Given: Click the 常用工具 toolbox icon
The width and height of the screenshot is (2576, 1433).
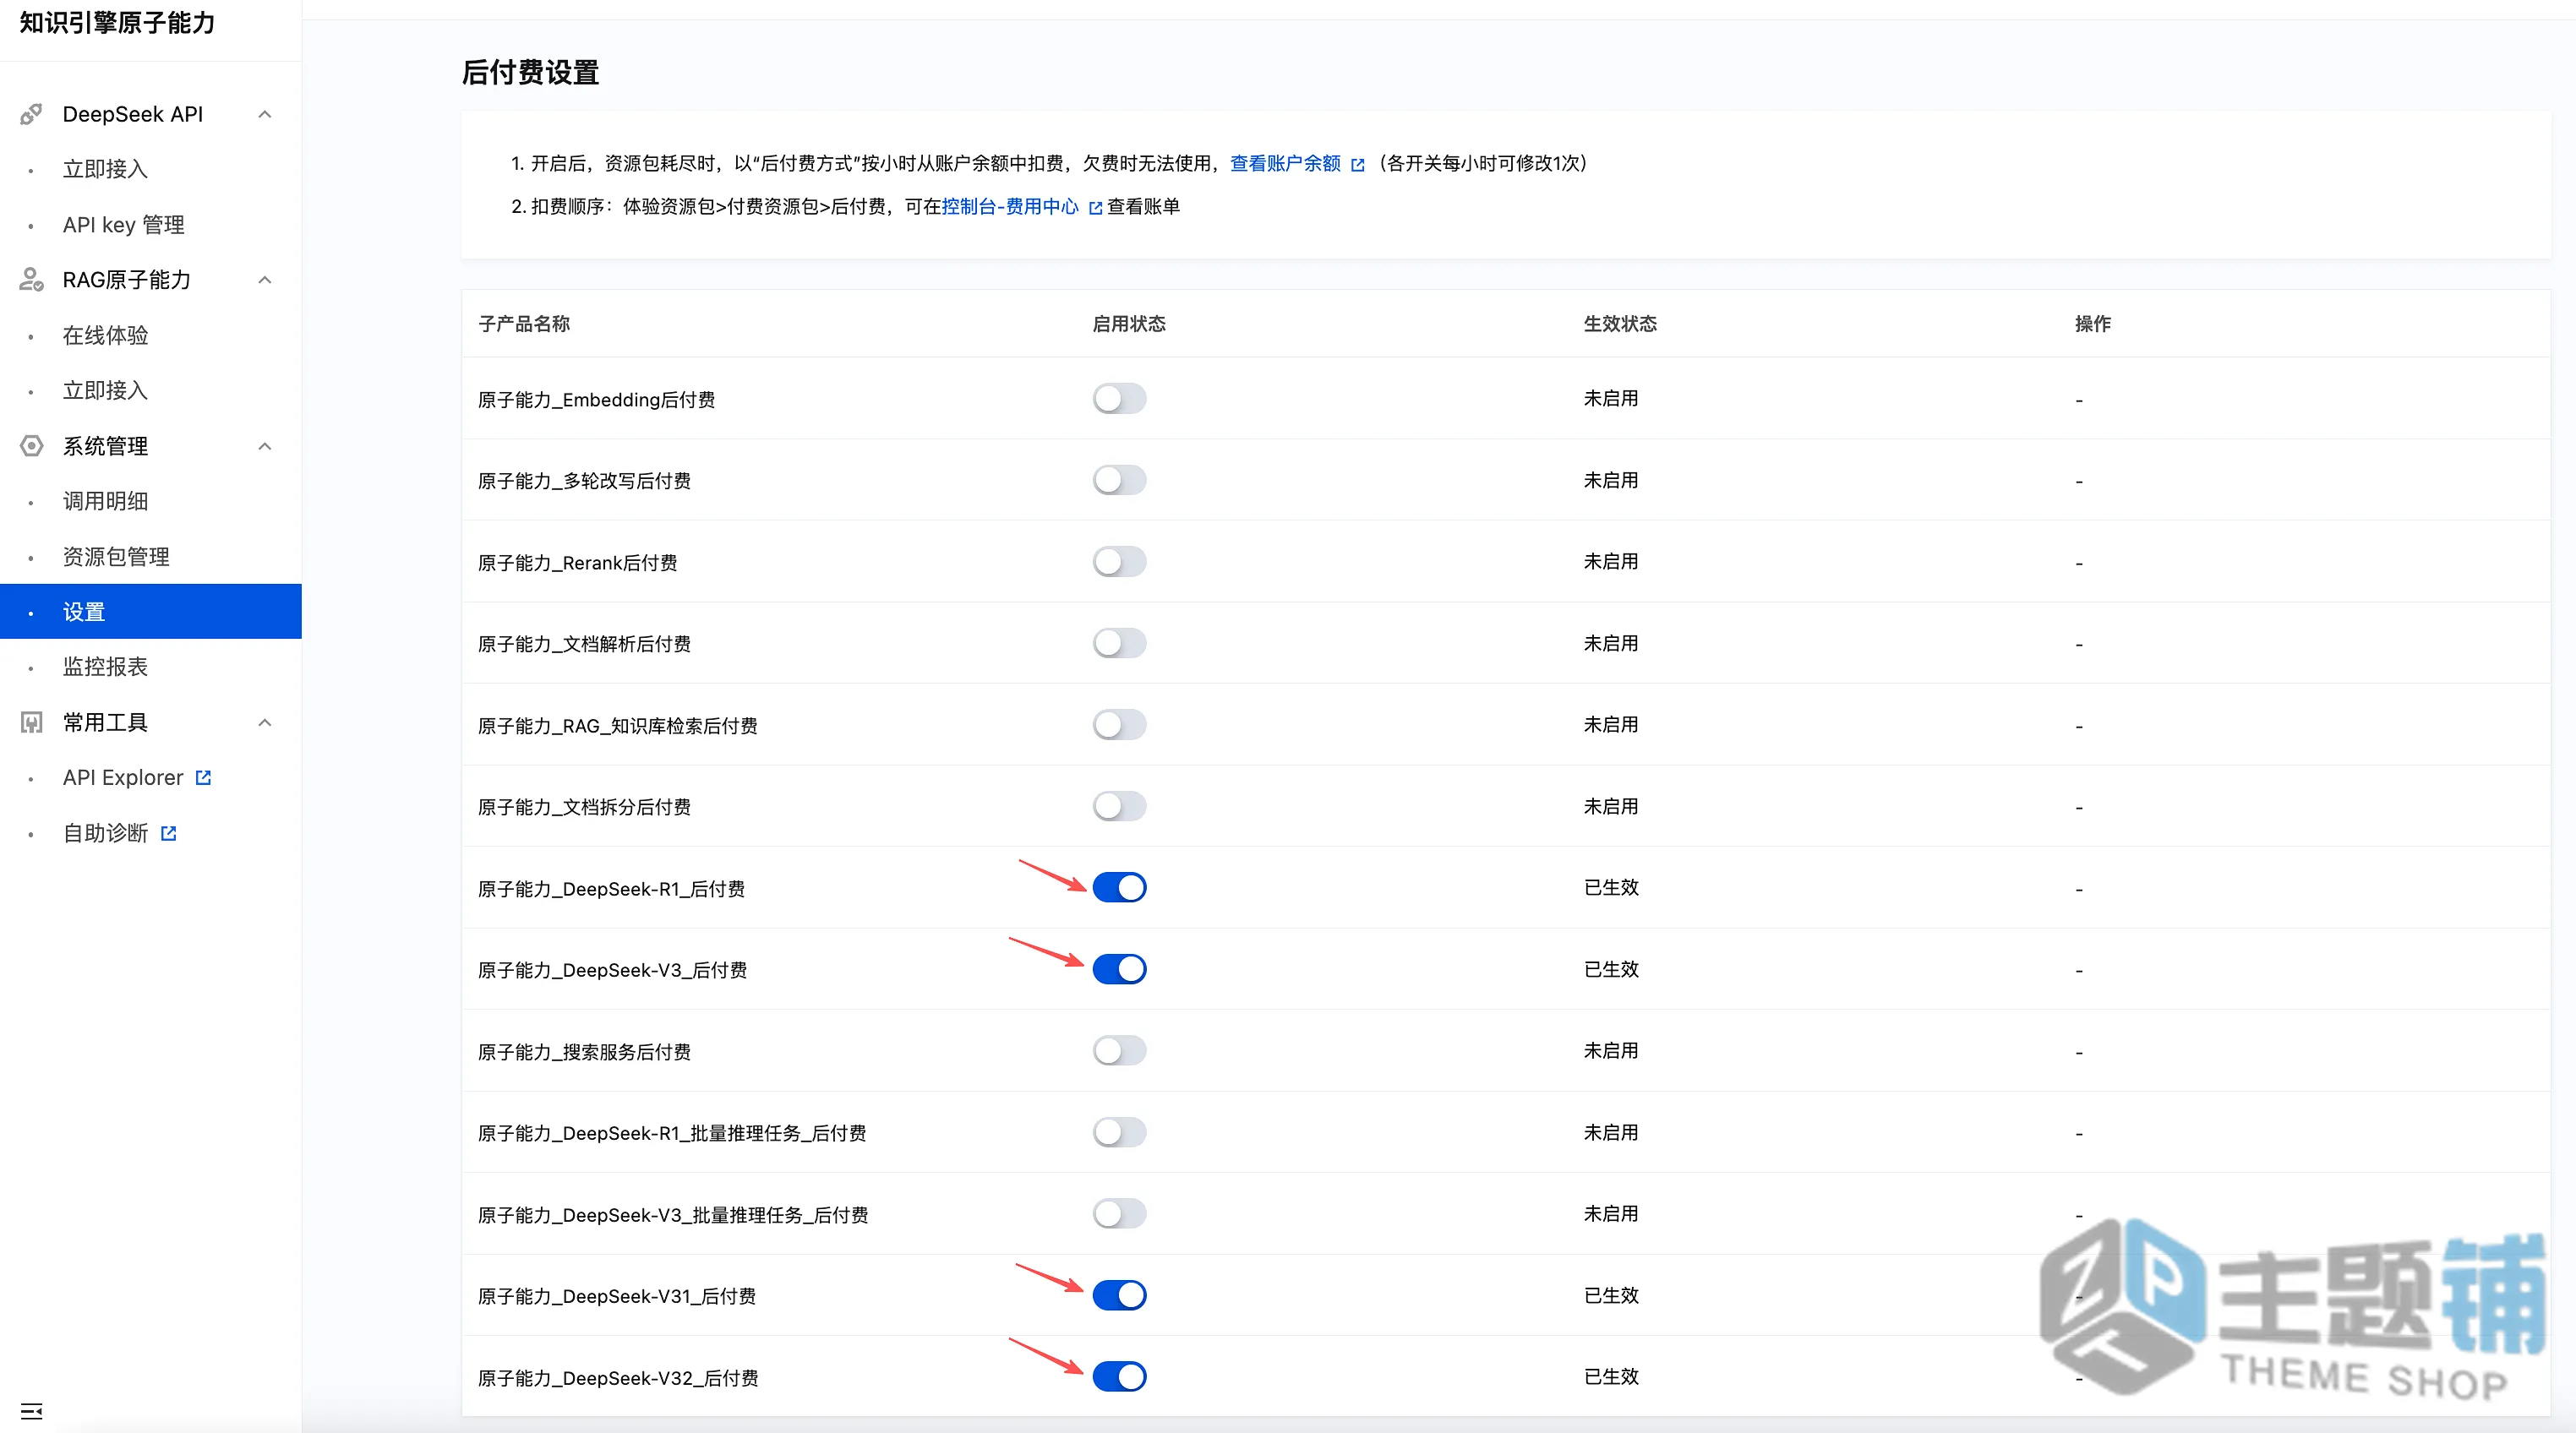Looking at the screenshot, I should pos(31,722).
